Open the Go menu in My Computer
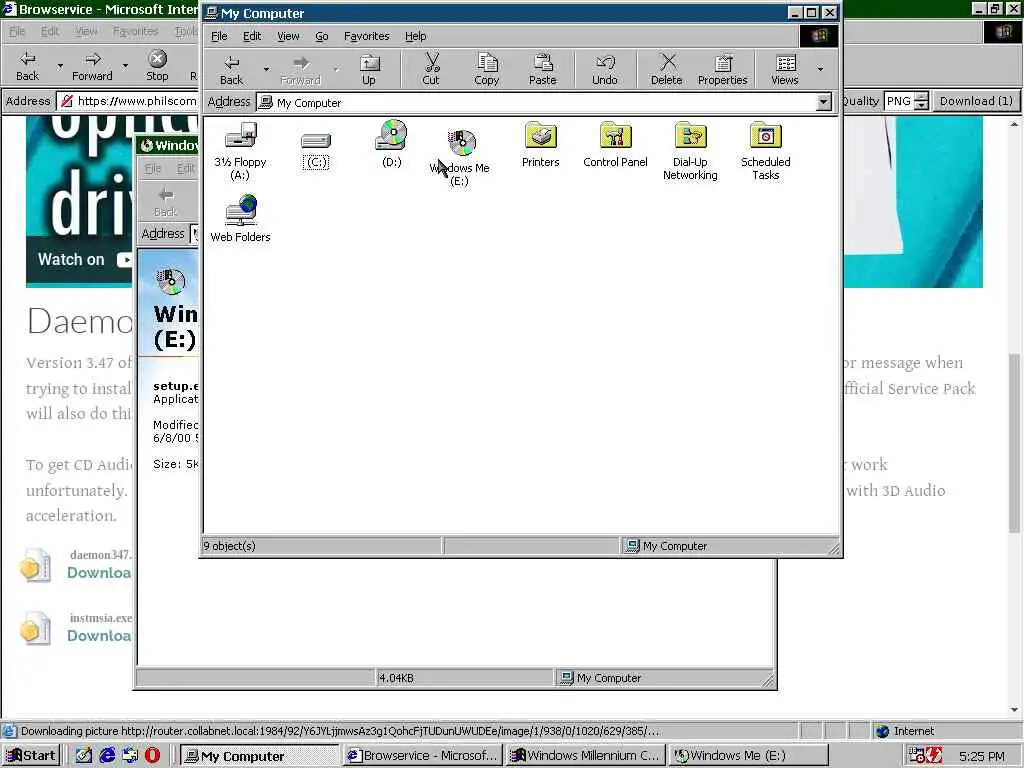The height and width of the screenshot is (768, 1024). (322, 36)
